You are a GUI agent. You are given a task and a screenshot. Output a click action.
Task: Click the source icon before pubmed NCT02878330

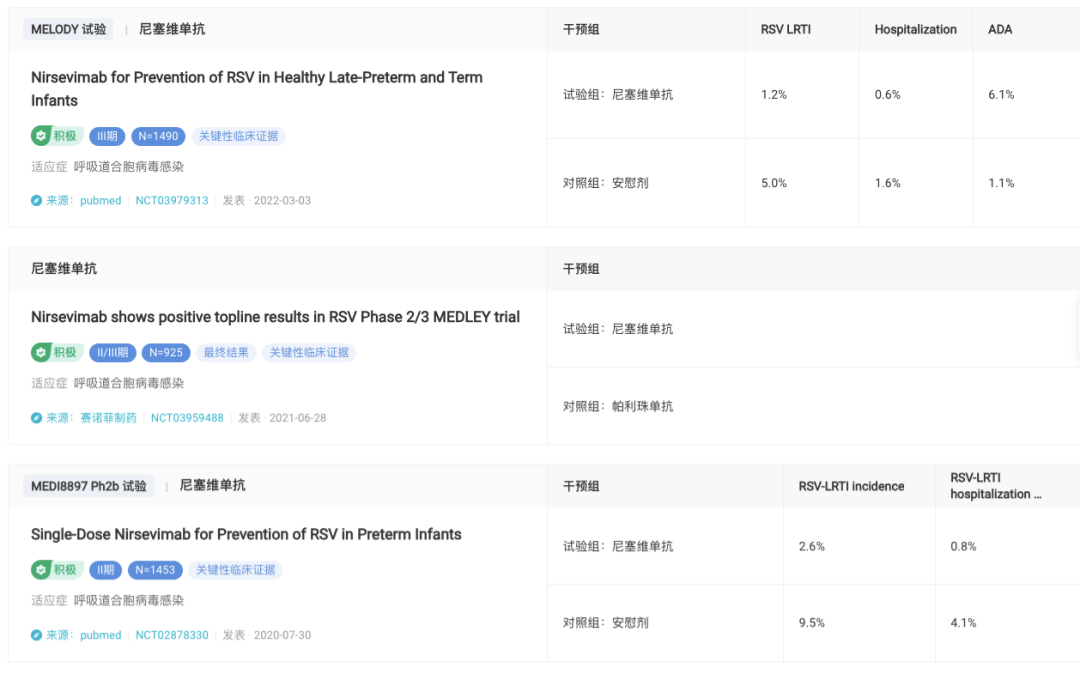[37, 635]
